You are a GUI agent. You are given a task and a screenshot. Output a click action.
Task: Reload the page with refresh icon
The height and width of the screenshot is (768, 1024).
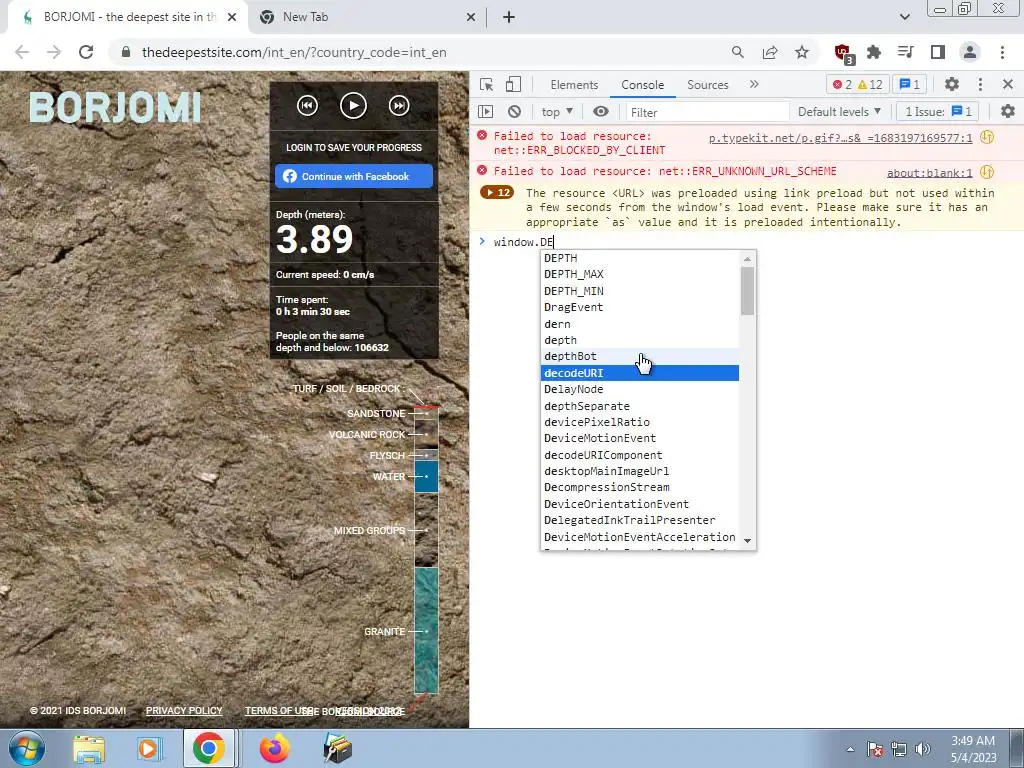(86, 52)
